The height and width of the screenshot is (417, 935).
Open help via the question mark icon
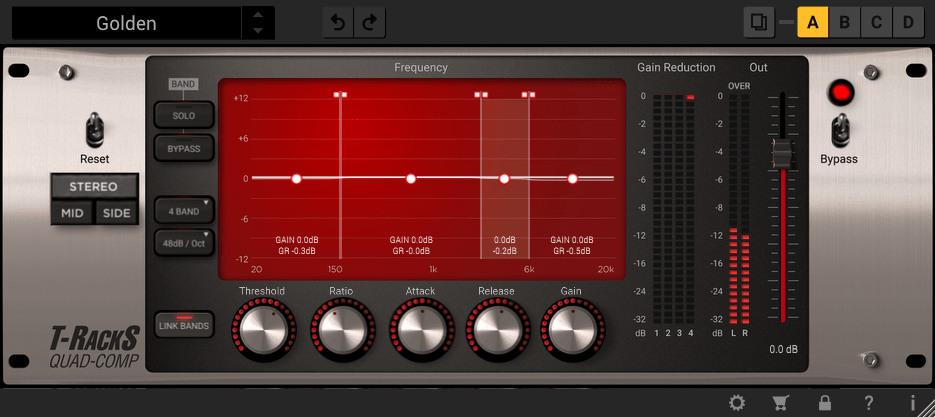click(868, 403)
